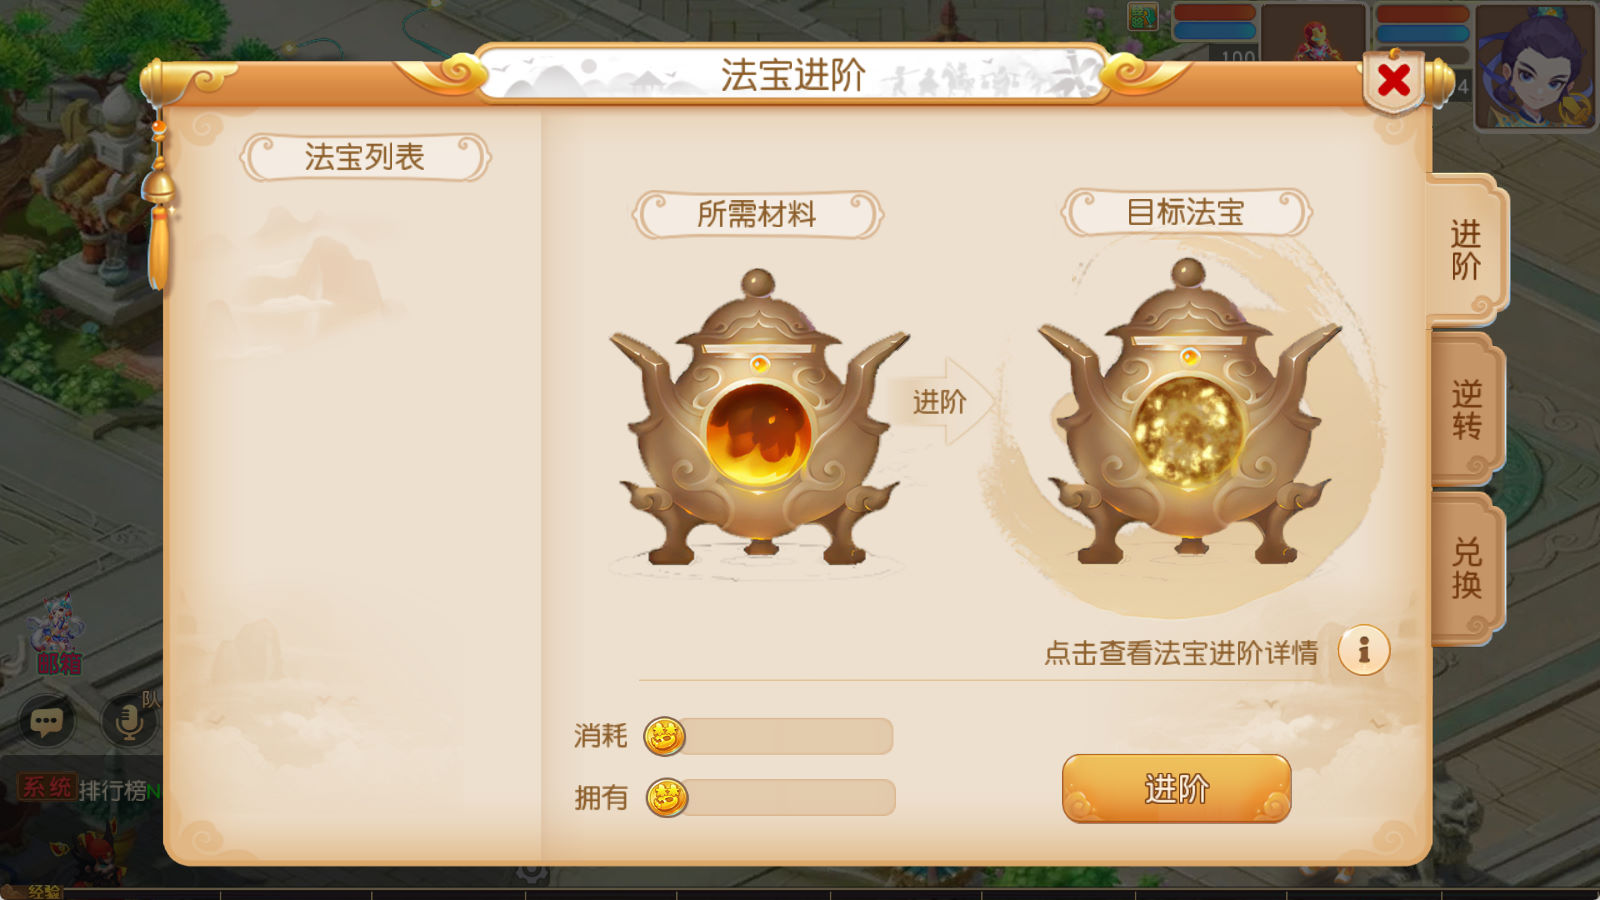The height and width of the screenshot is (900, 1600).
Task: Switch to the 逆转 side tab
Action: 1466,409
